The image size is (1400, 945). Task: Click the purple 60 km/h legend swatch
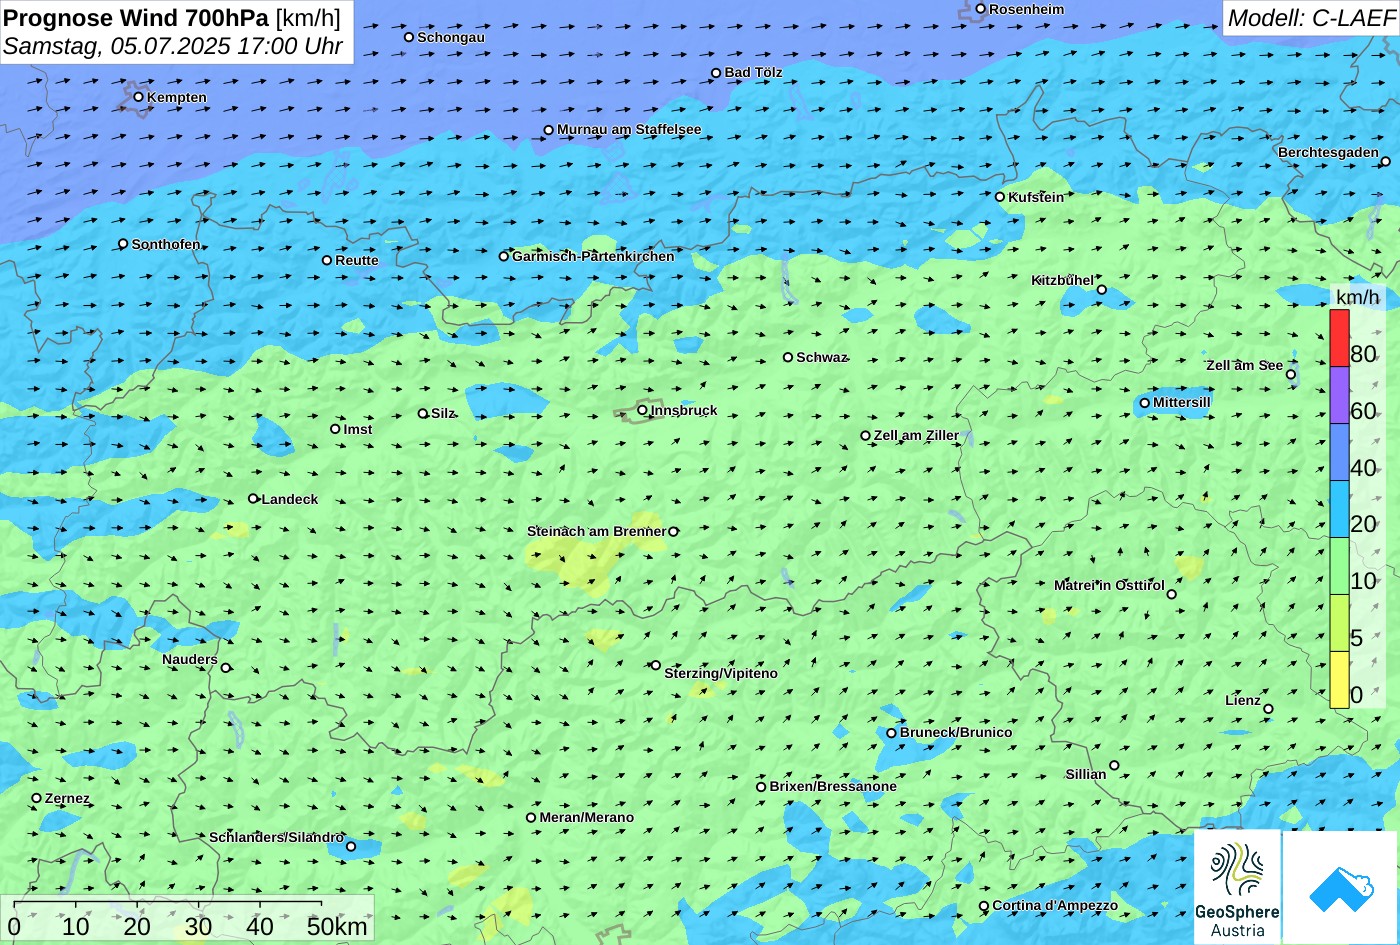tap(1339, 395)
